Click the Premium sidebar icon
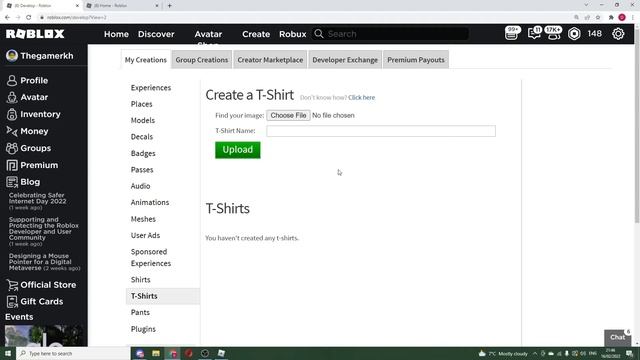The image size is (640, 360). (x=12, y=165)
